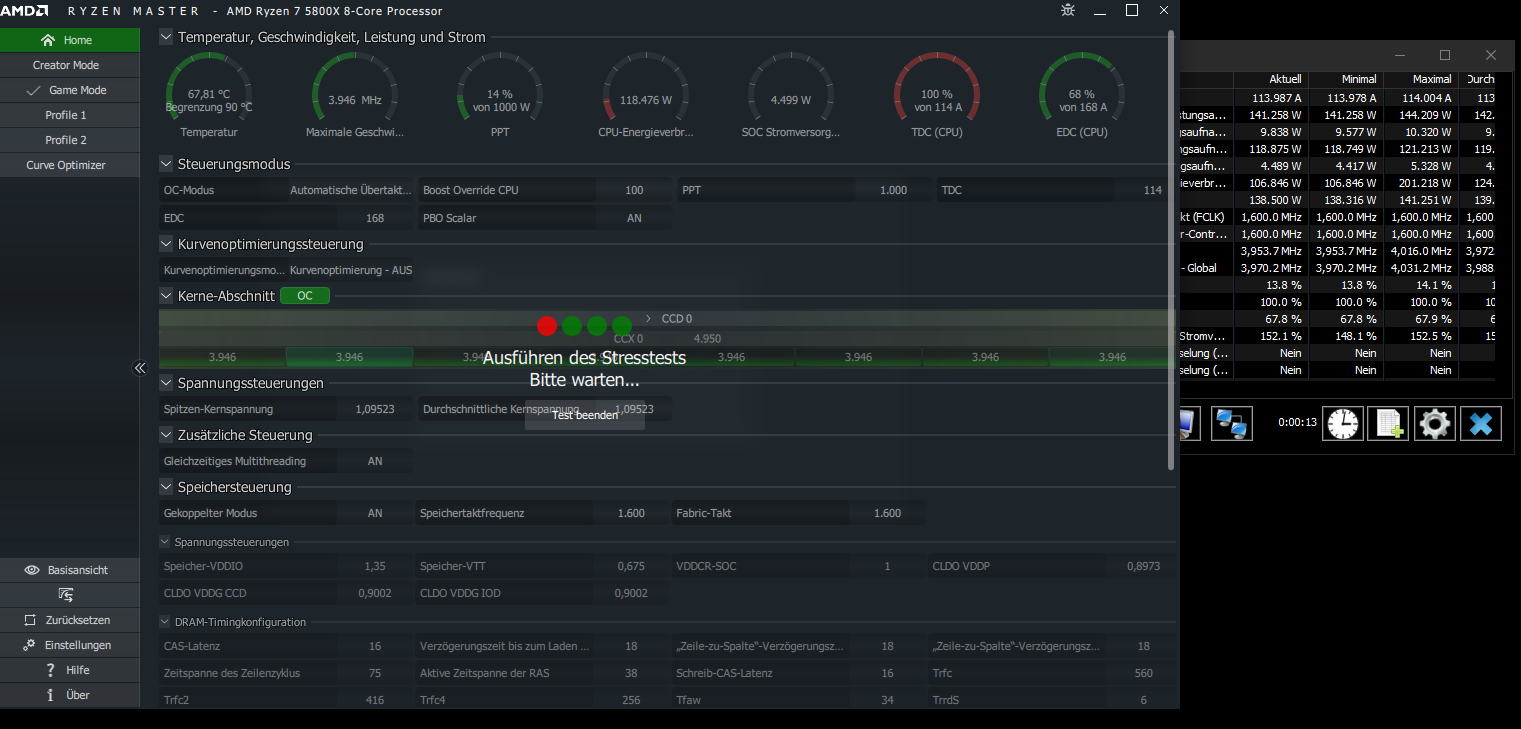Click Test beenden to stop stress test
This screenshot has height=729, width=1521.
[x=585, y=415]
